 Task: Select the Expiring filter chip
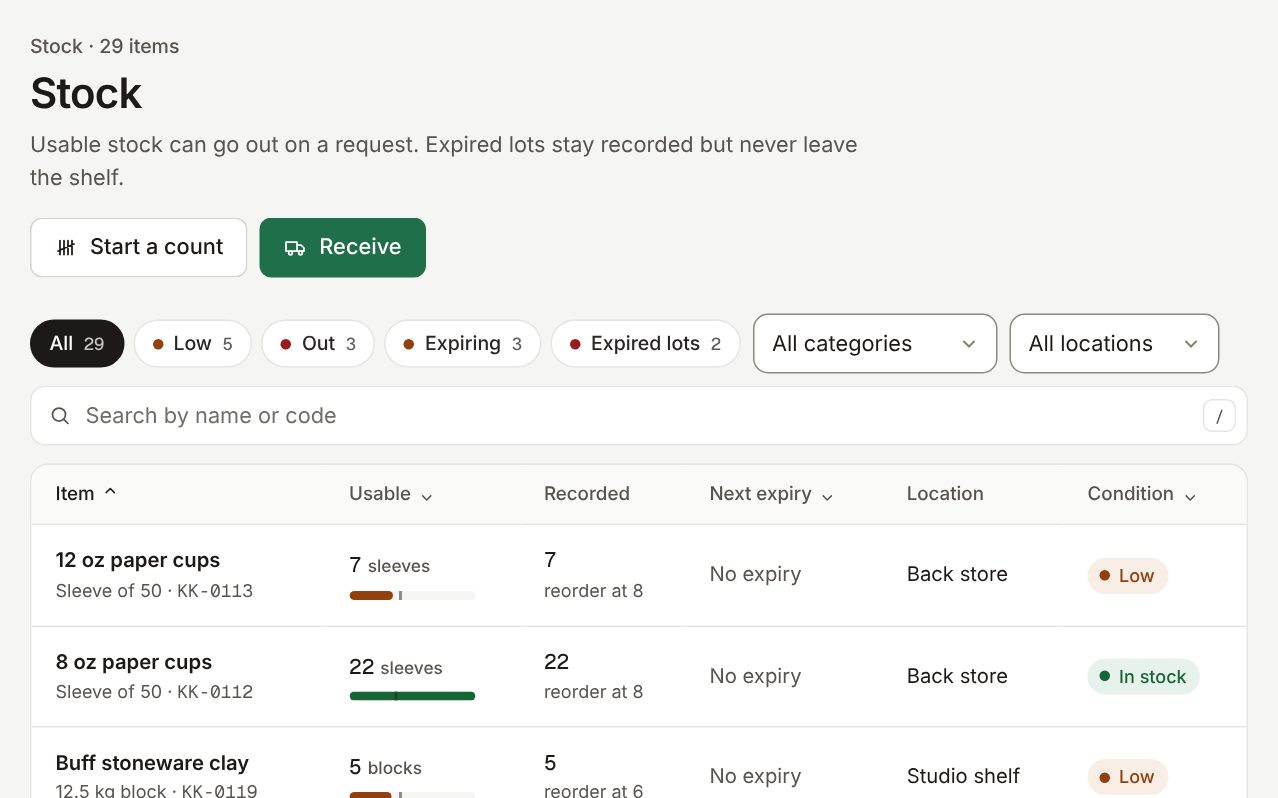click(x=463, y=344)
